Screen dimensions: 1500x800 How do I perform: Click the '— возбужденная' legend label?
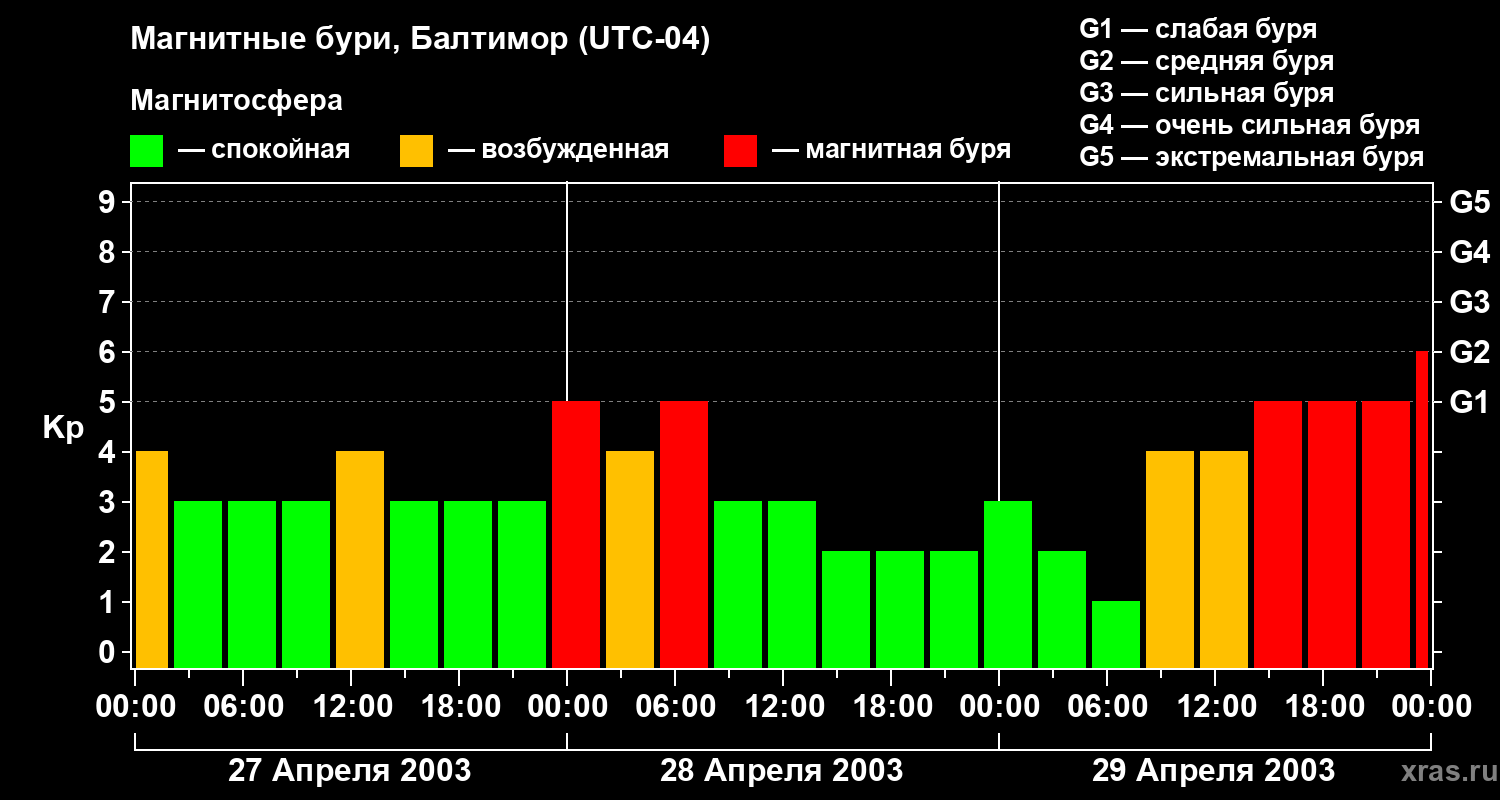558,150
